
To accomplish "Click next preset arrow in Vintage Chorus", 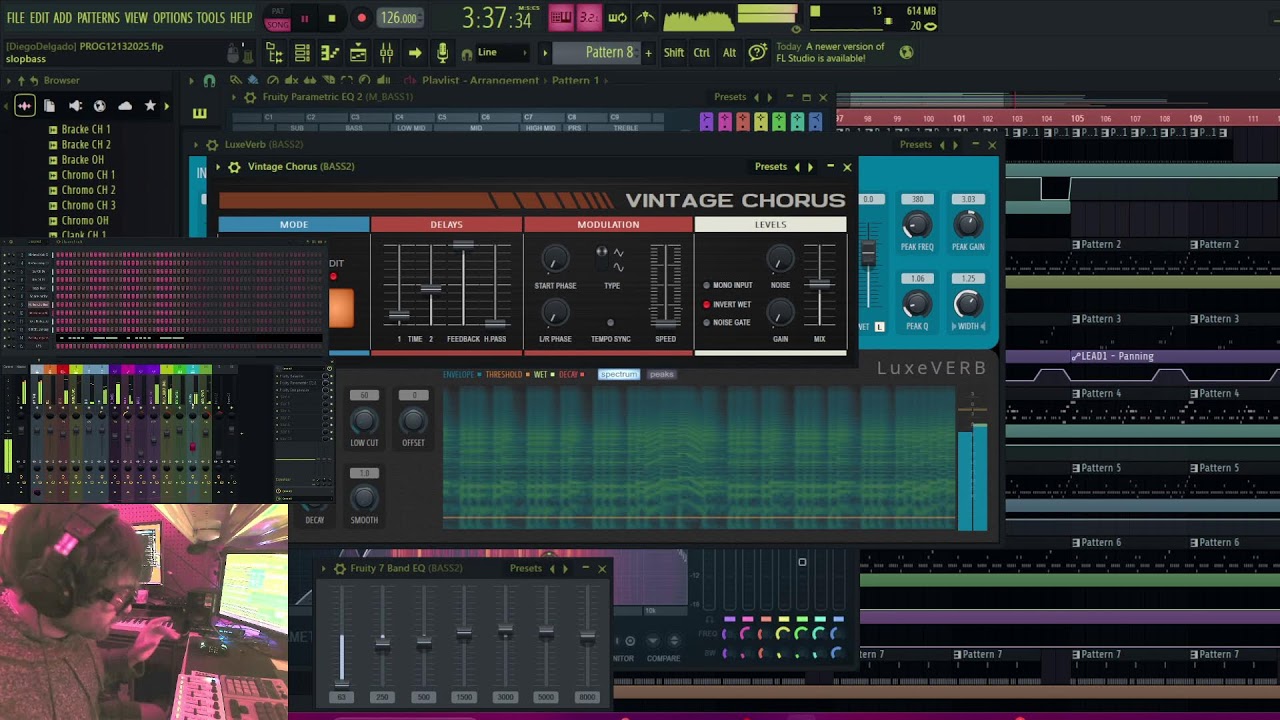I will [x=810, y=167].
